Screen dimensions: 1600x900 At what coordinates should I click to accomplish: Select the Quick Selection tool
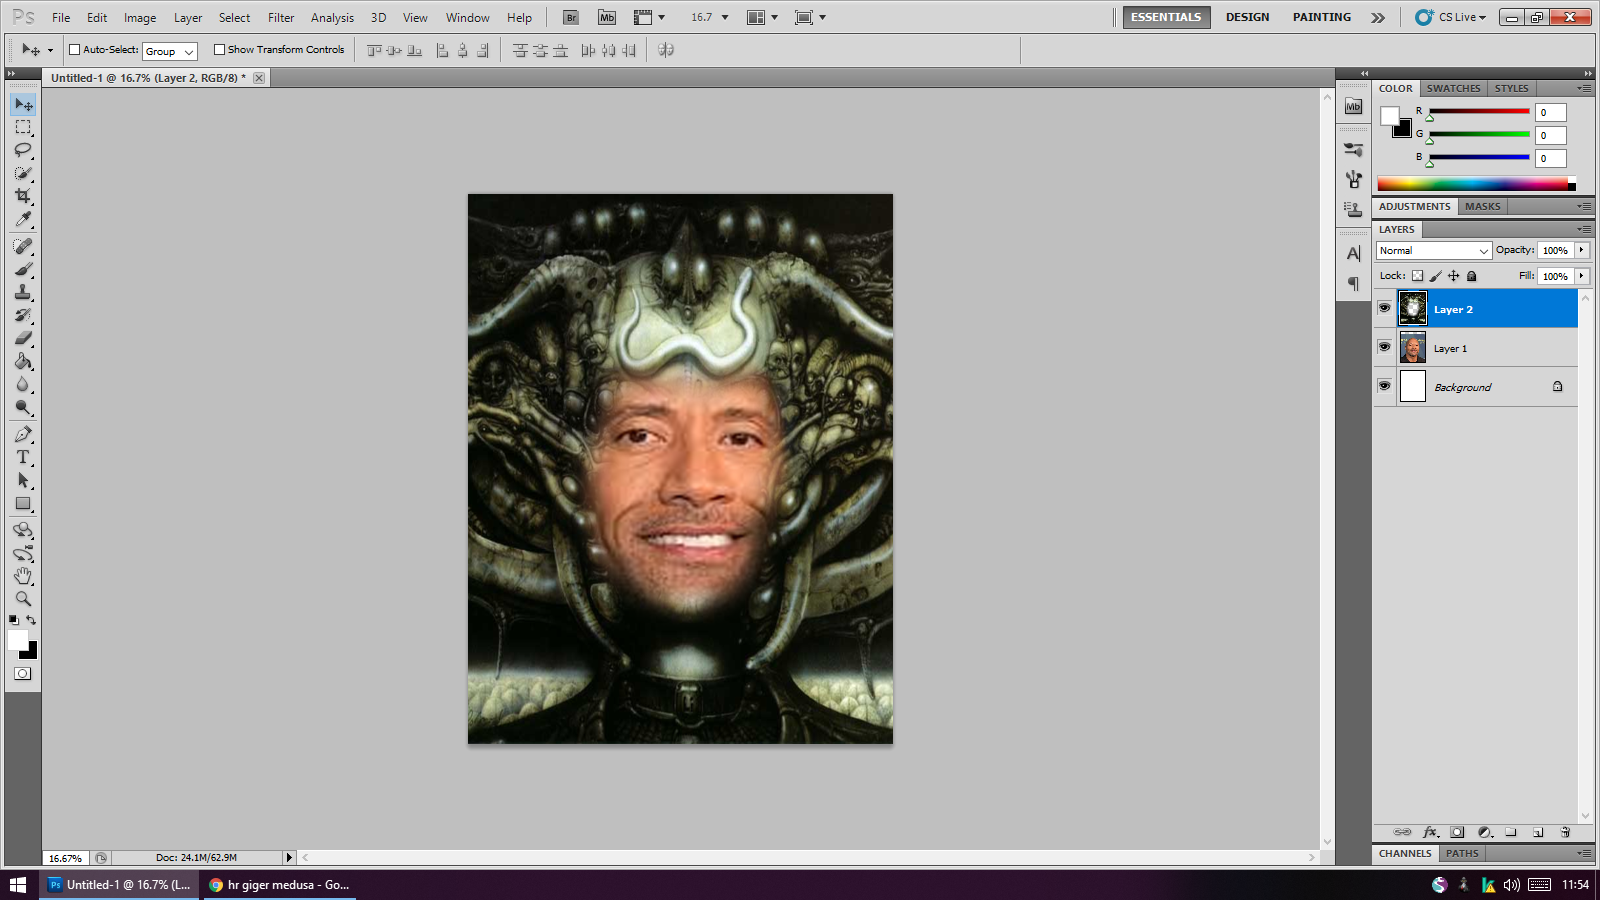coord(23,173)
